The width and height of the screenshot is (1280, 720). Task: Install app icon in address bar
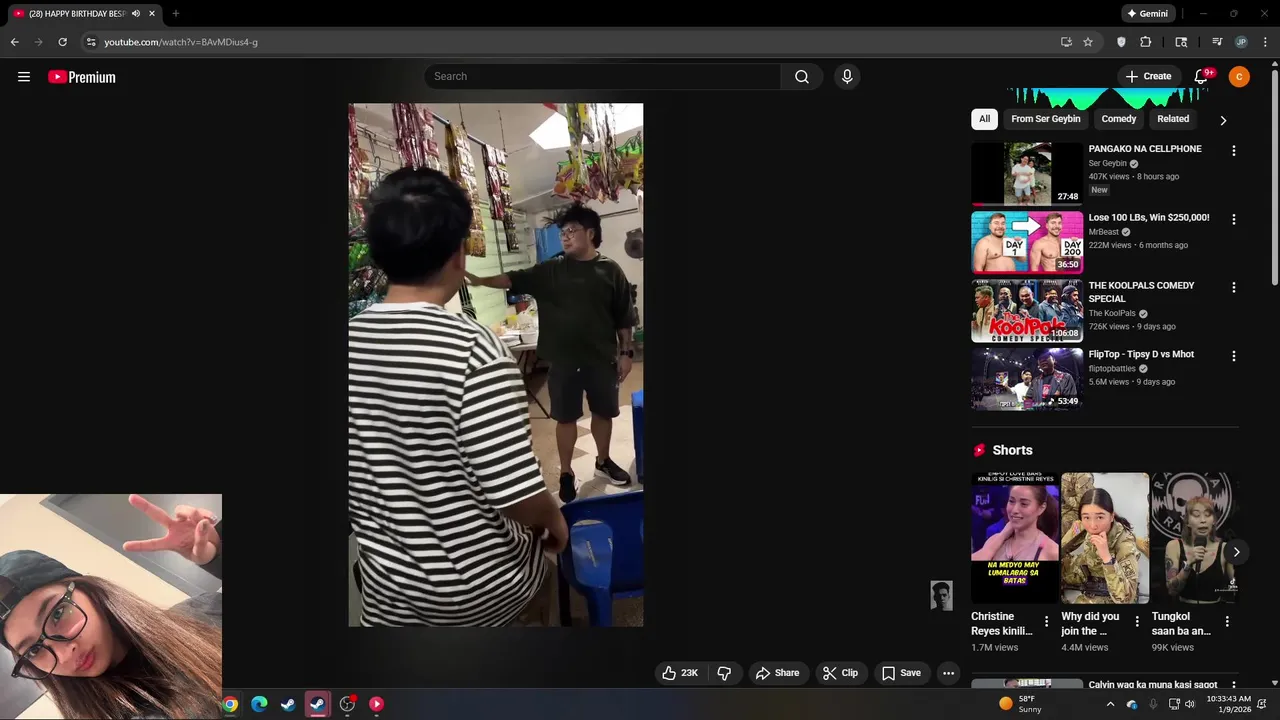(1066, 42)
